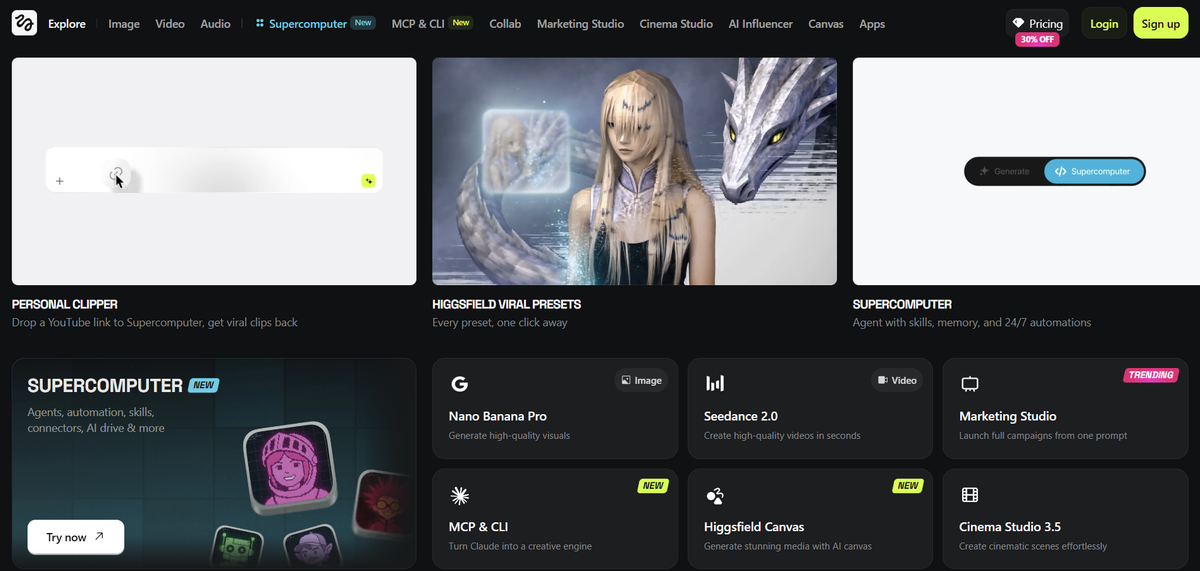Image resolution: width=1200 pixels, height=571 pixels.
Task: Open the Marketing Studio card title
Action: (x=1008, y=416)
